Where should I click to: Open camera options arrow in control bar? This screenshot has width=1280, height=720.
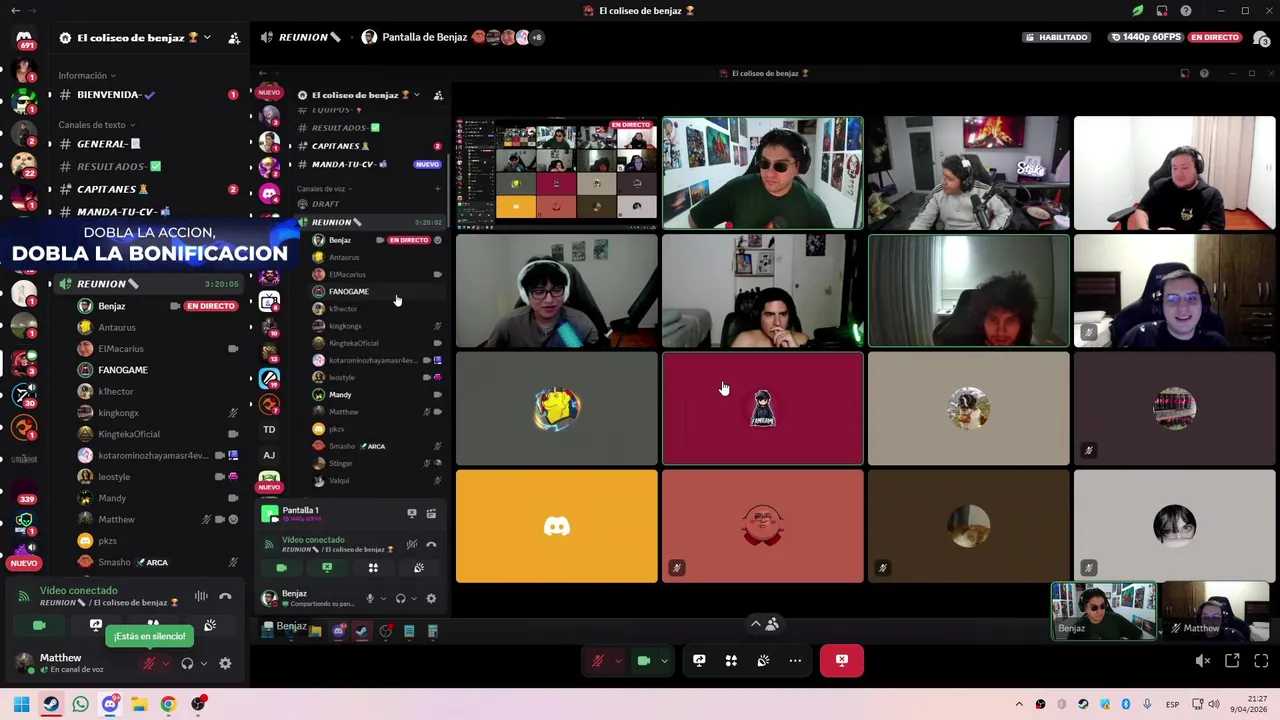[664, 660]
